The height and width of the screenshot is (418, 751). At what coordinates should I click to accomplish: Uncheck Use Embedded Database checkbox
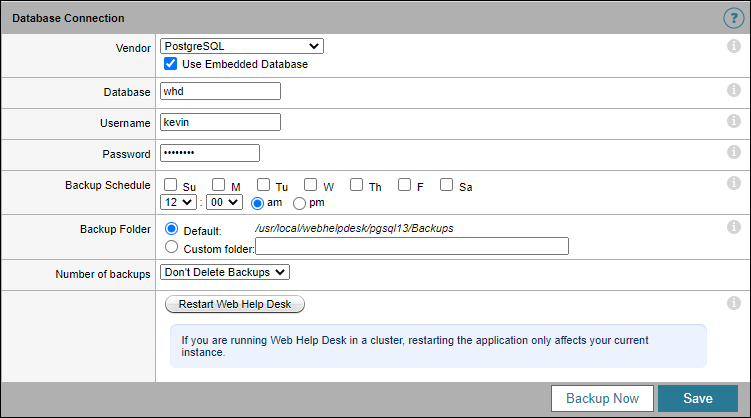171,64
